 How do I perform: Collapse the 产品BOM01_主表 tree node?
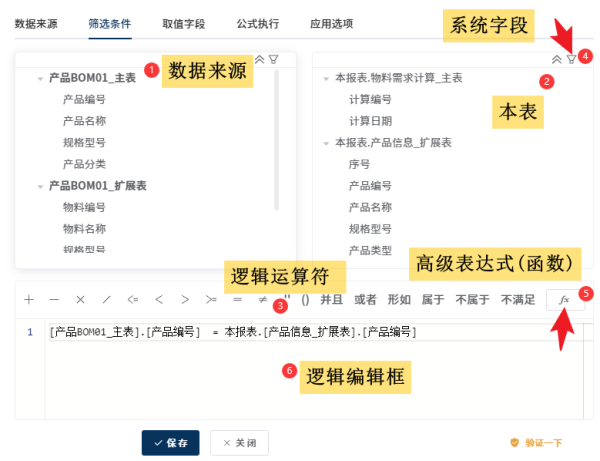click(x=40, y=79)
